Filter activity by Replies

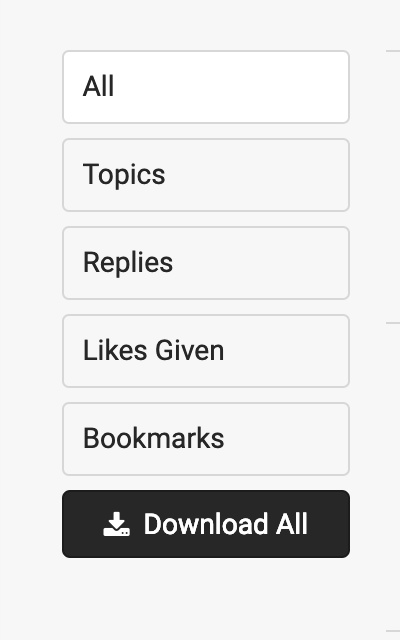tap(206, 263)
